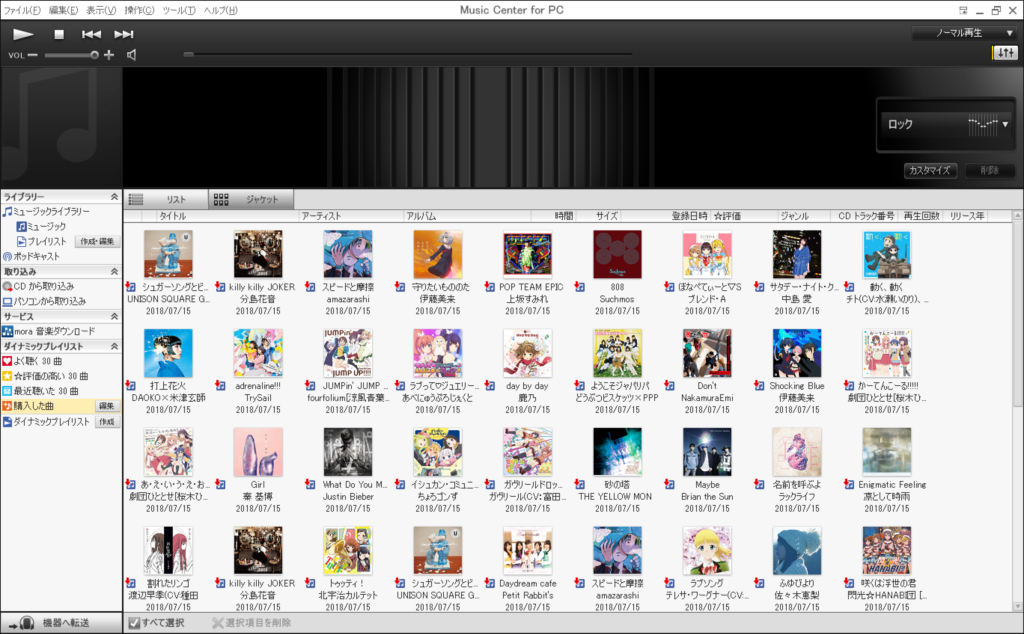
Task: Select the 最近聴いた 30 曲 playlist
Action: [40, 391]
